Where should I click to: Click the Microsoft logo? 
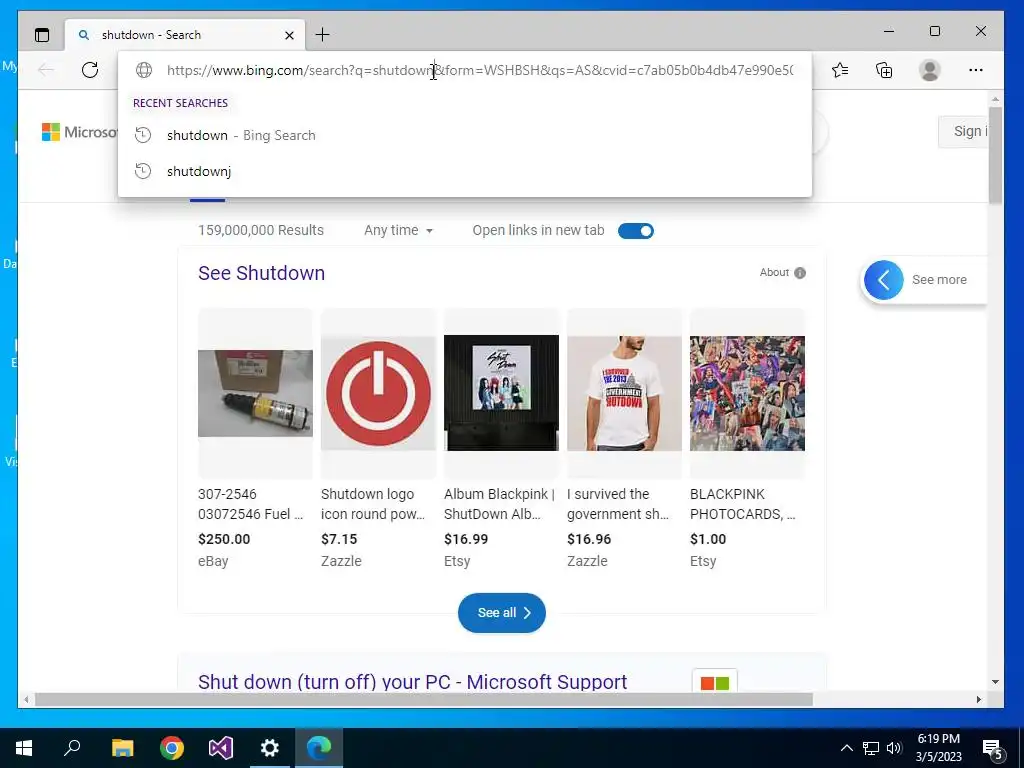(x=79, y=132)
